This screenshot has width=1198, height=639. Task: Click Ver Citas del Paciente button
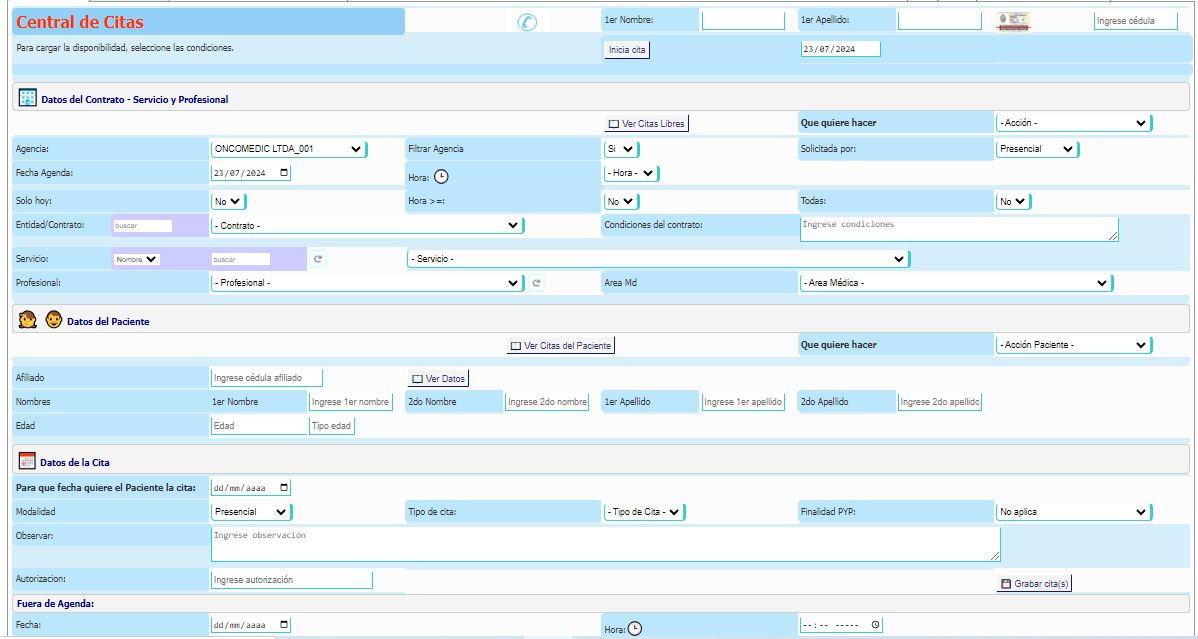pos(560,345)
